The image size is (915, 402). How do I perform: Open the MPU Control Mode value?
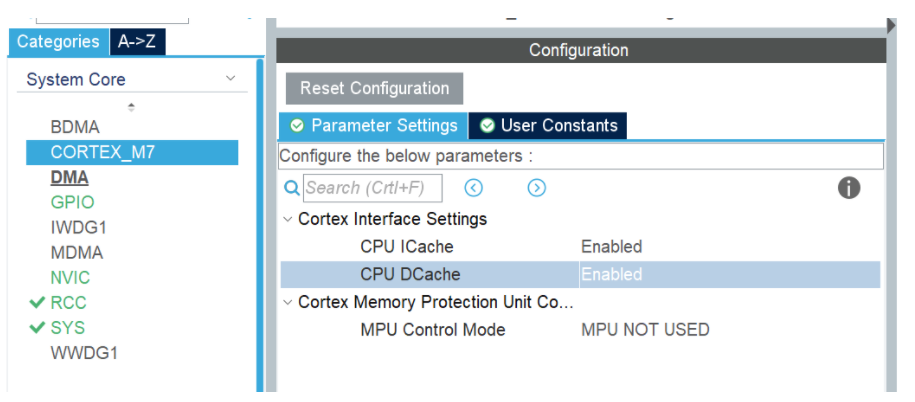(645, 330)
